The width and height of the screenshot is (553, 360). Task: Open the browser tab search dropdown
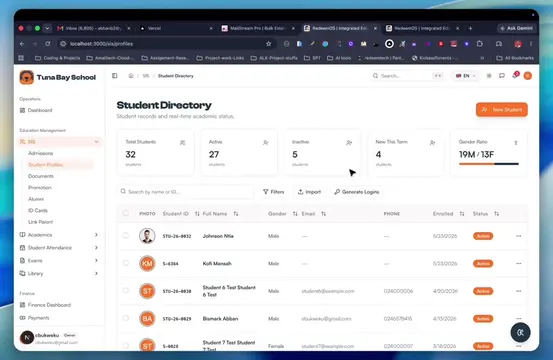(47, 28)
